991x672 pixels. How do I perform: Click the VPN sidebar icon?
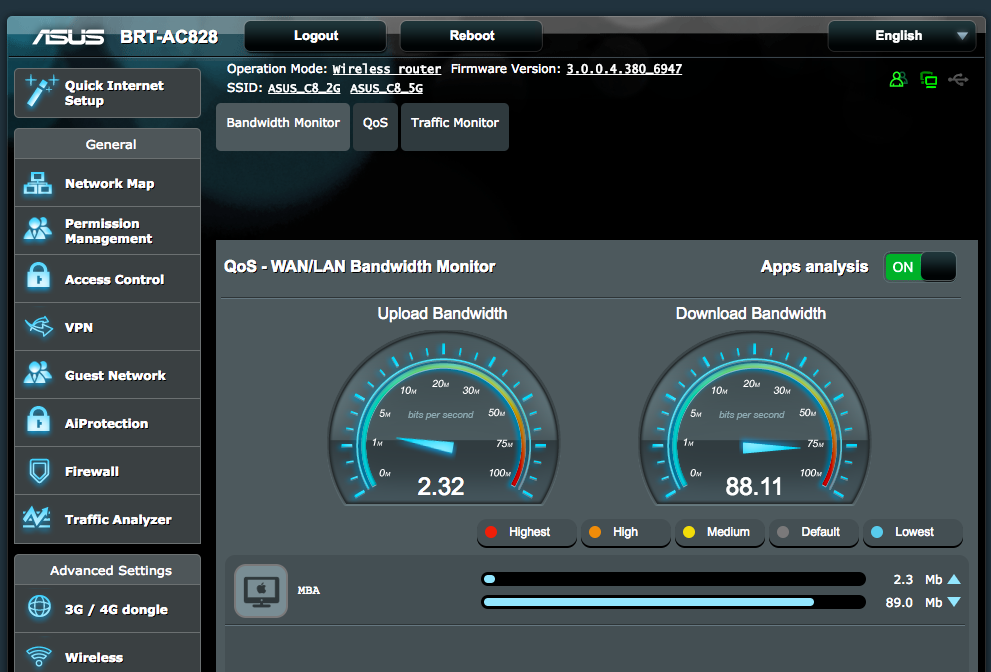click(x=38, y=327)
